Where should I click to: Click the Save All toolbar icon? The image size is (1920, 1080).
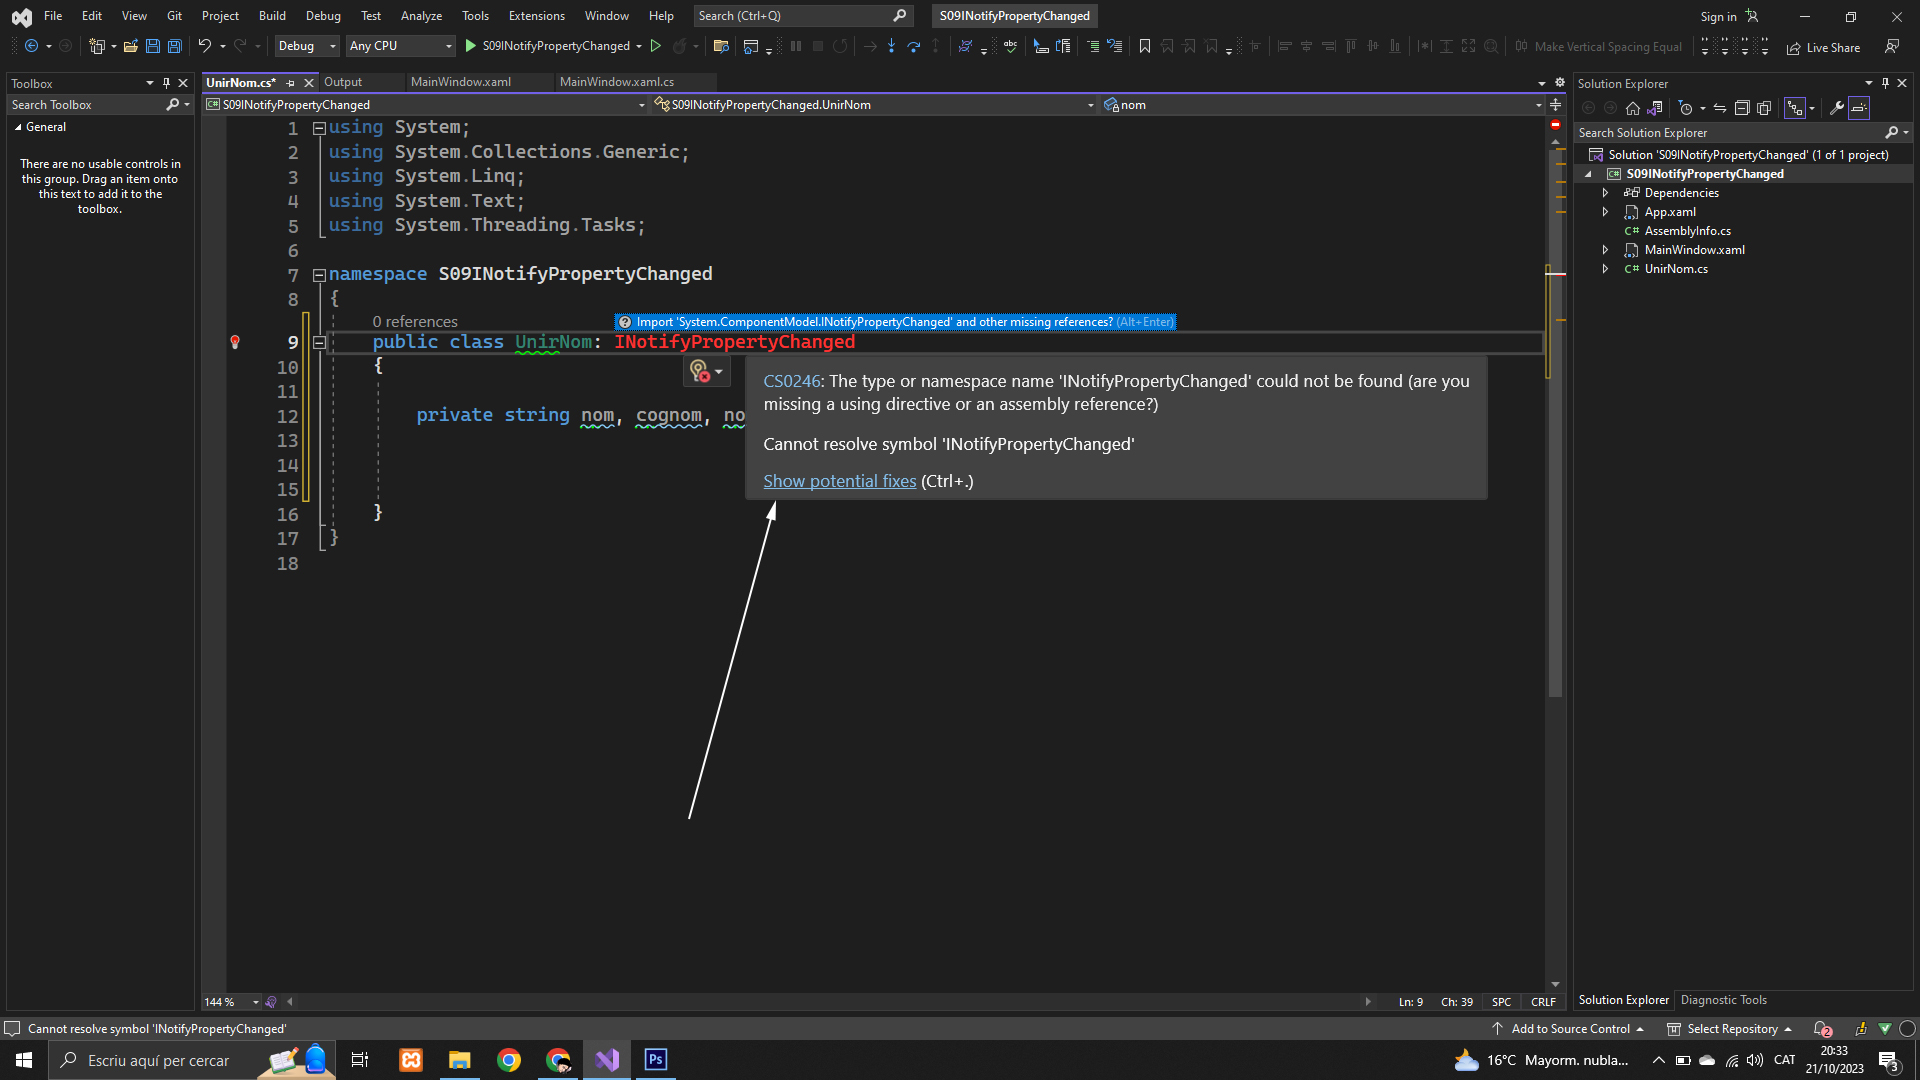point(175,46)
